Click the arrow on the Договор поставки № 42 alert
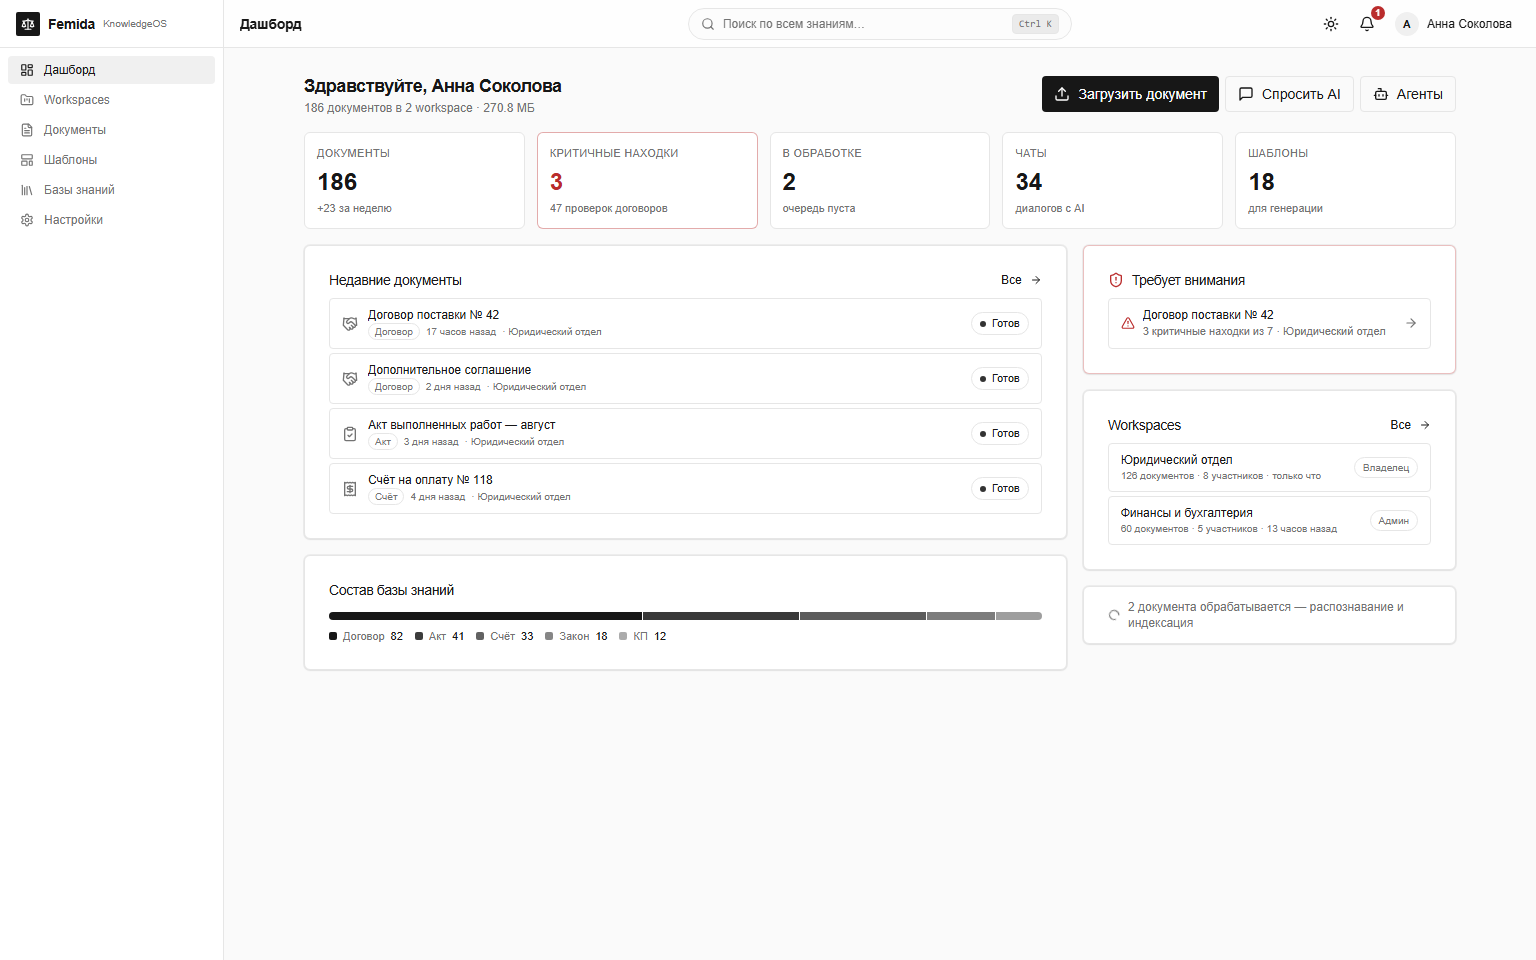Image resolution: width=1536 pixels, height=960 pixels. pyautogui.click(x=1411, y=323)
